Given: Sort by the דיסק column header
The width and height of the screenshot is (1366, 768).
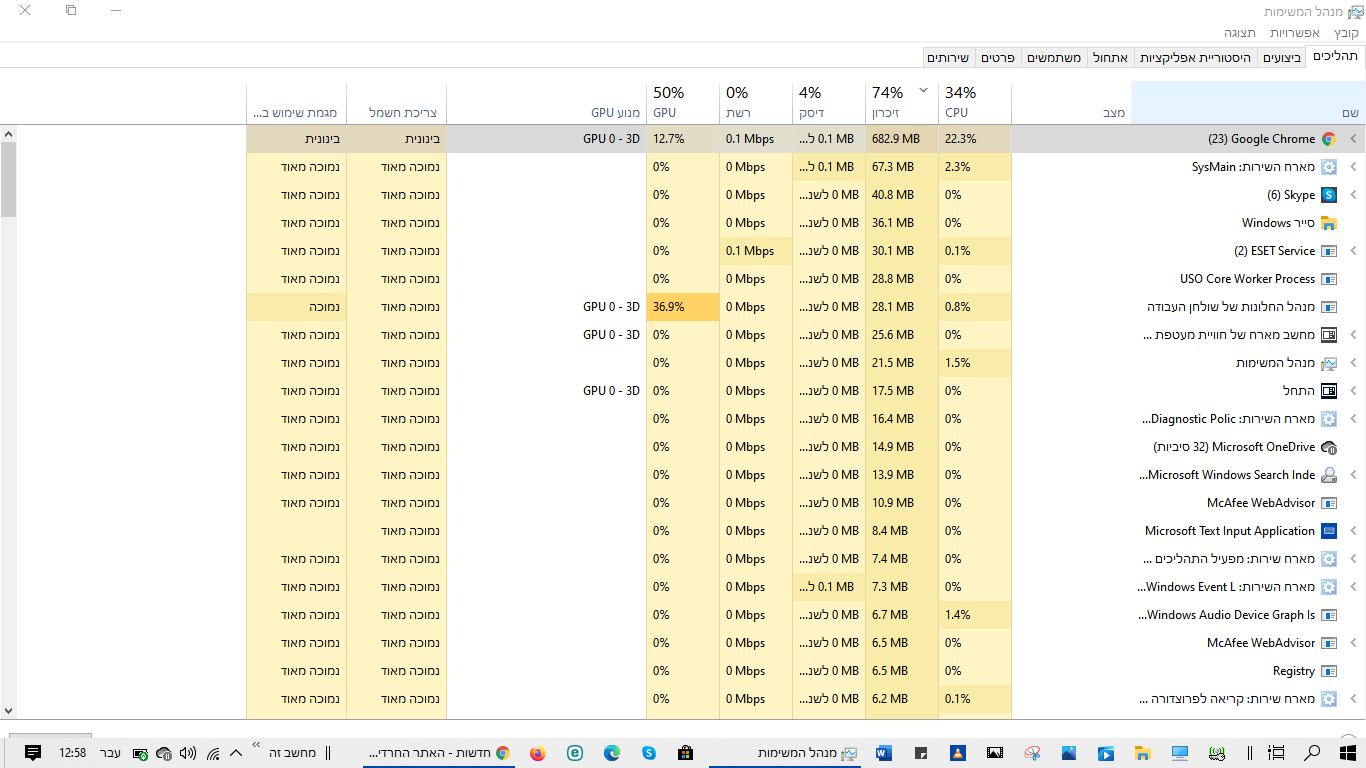Looking at the screenshot, I should [x=829, y=103].
